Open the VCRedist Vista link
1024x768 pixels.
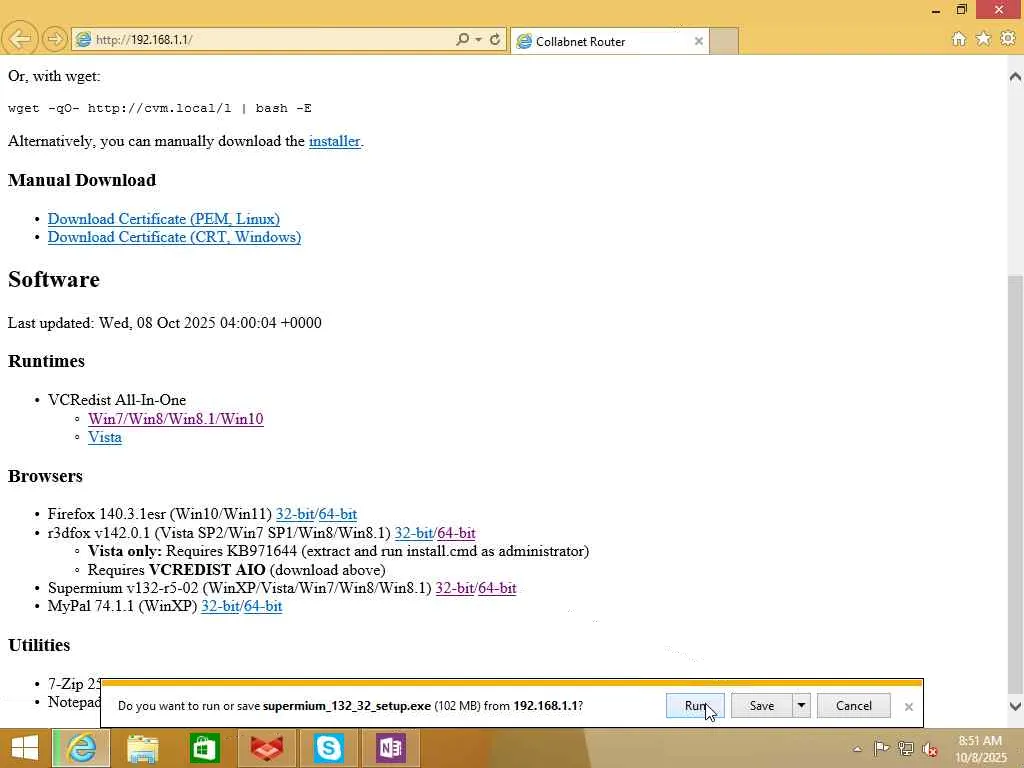pyautogui.click(x=104, y=437)
